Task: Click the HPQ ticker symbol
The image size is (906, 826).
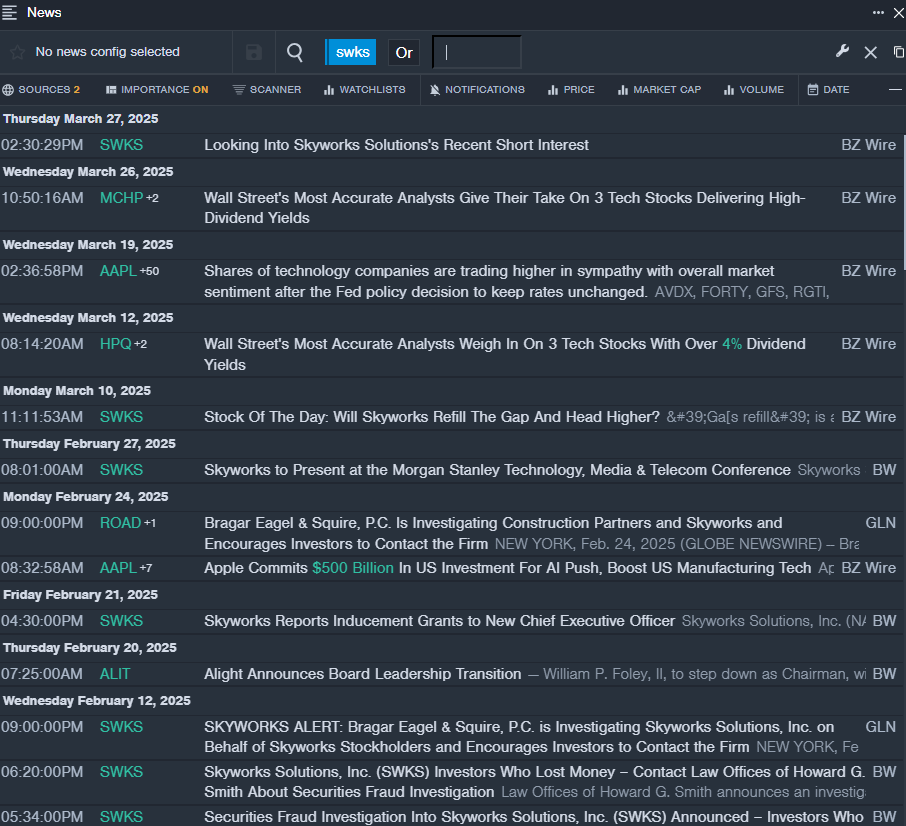Action: [x=116, y=344]
